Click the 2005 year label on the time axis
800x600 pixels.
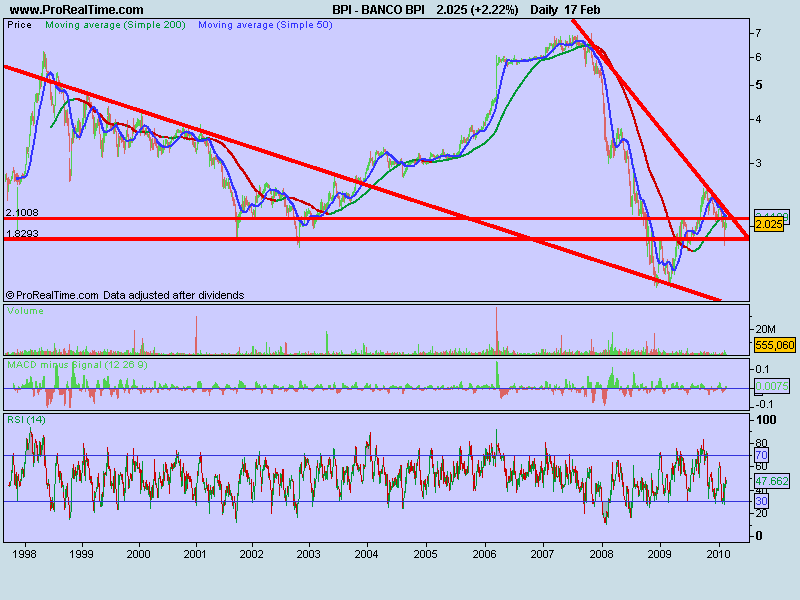pyautogui.click(x=426, y=554)
